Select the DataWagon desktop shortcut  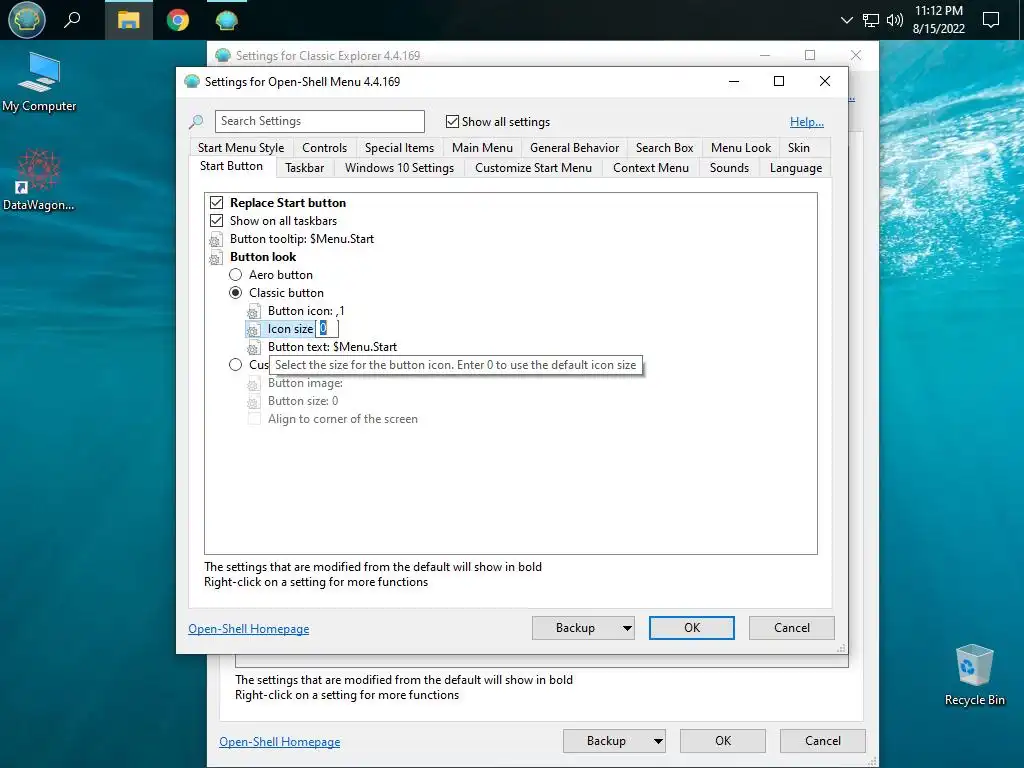coord(39,180)
